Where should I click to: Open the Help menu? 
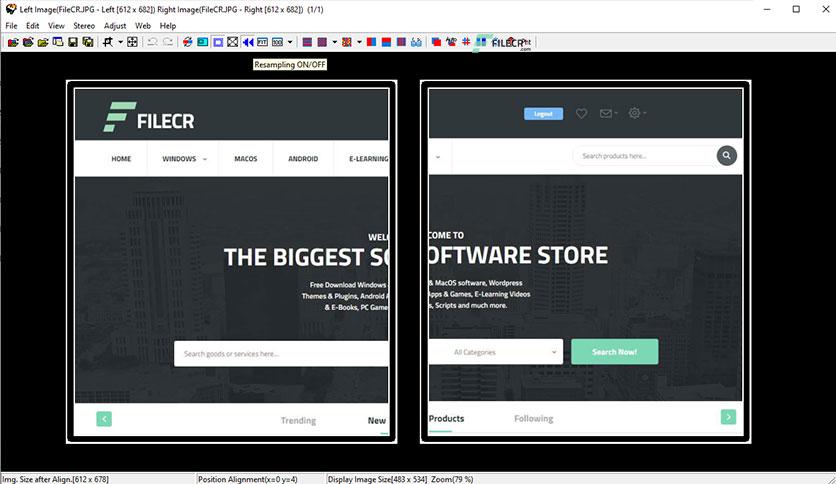[x=167, y=26]
